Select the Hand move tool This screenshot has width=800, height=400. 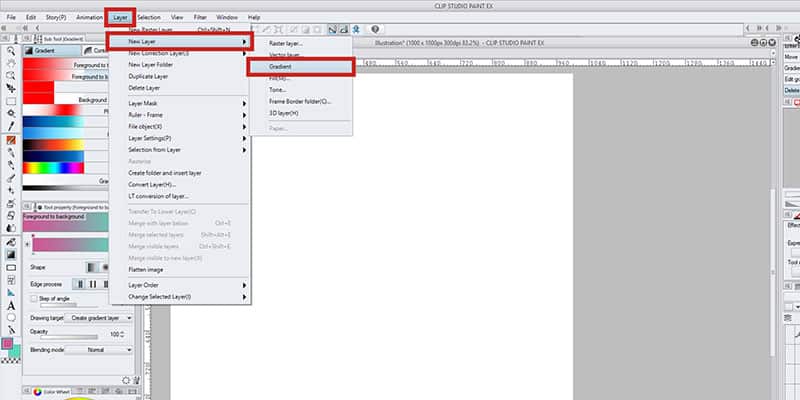(11, 63)
